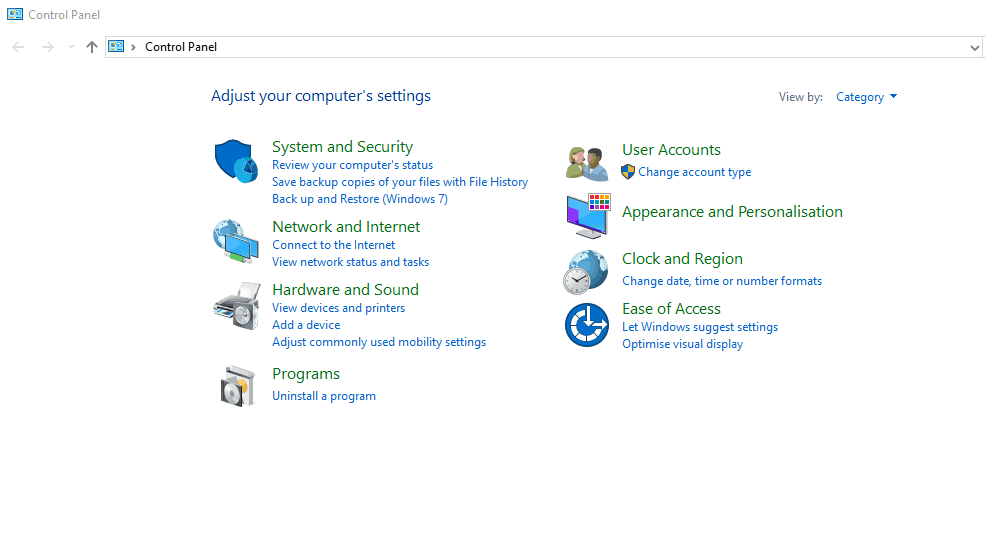Click the Hardware and Sound printer icon

coord(236,306)
